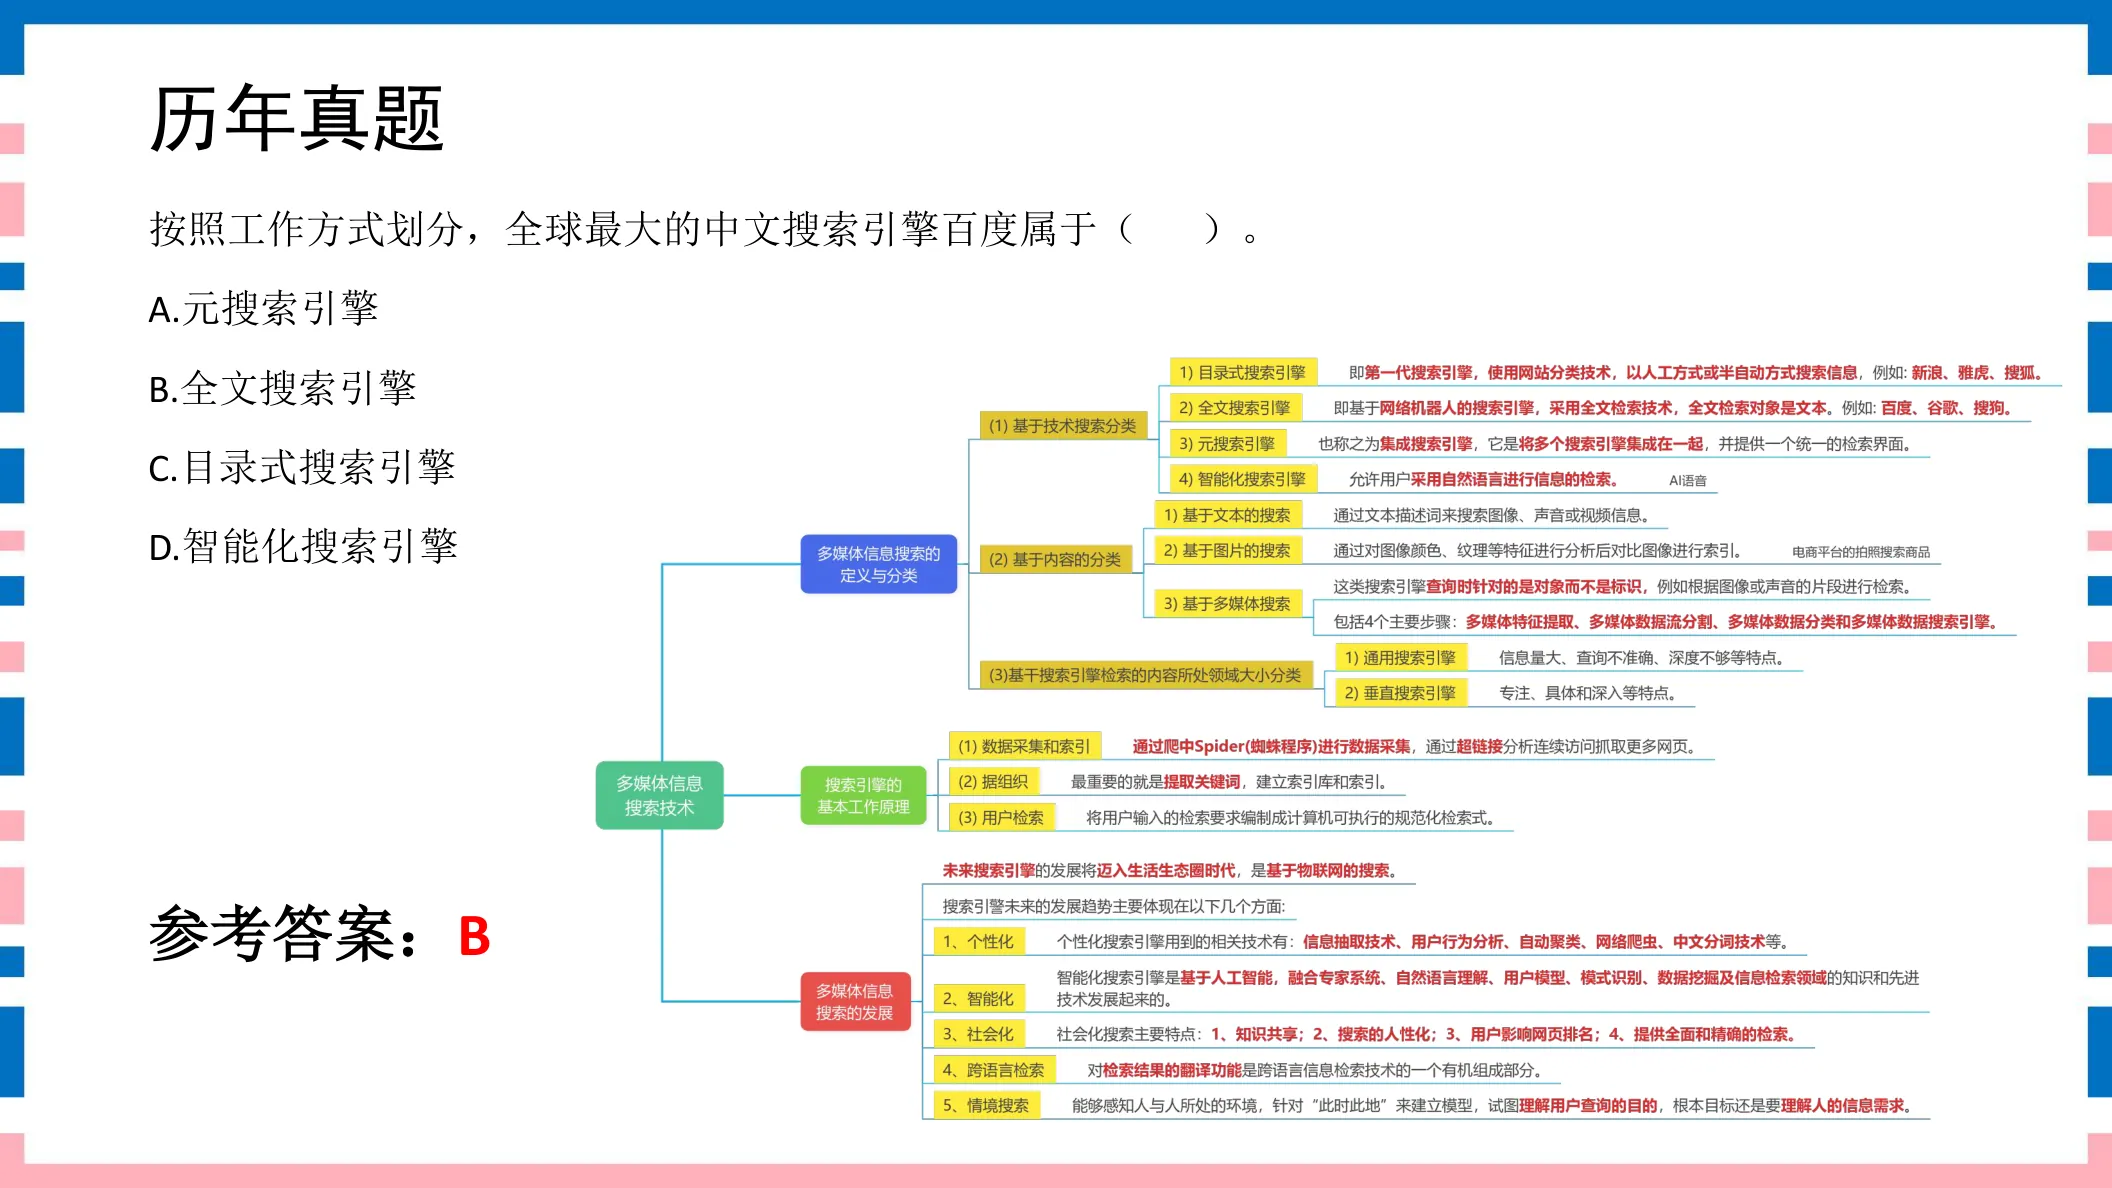The image size is (2112, 1188).
Task: Click the 2) 全文搜索引擎 mind map node
Action: coord(1235,407)
